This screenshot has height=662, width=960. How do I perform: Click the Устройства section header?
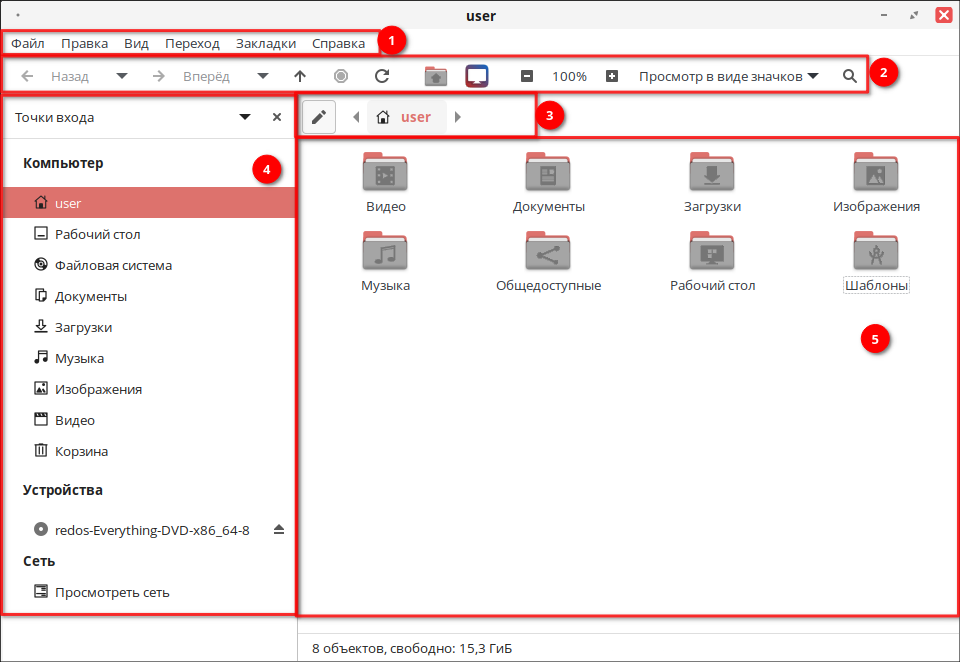tap(62, 490)
